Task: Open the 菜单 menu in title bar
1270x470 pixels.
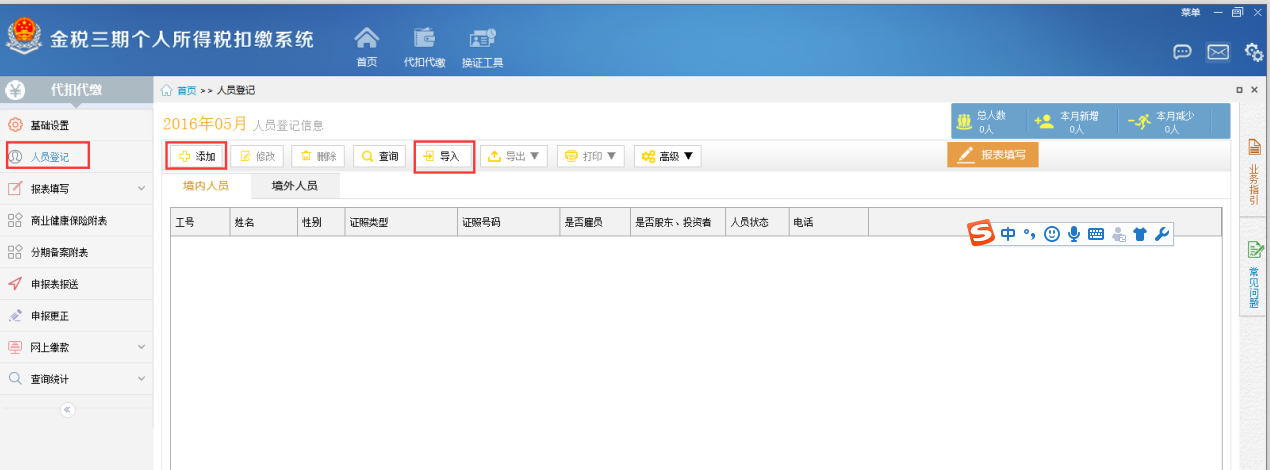Action: pyautogui.click(x=1190, y=12)
